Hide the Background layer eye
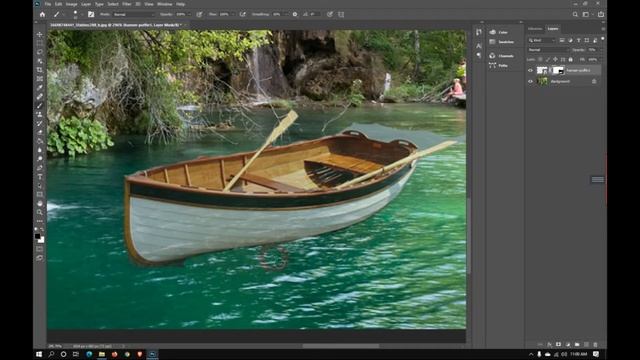This screenshot has height=360, width=640. 531,81
